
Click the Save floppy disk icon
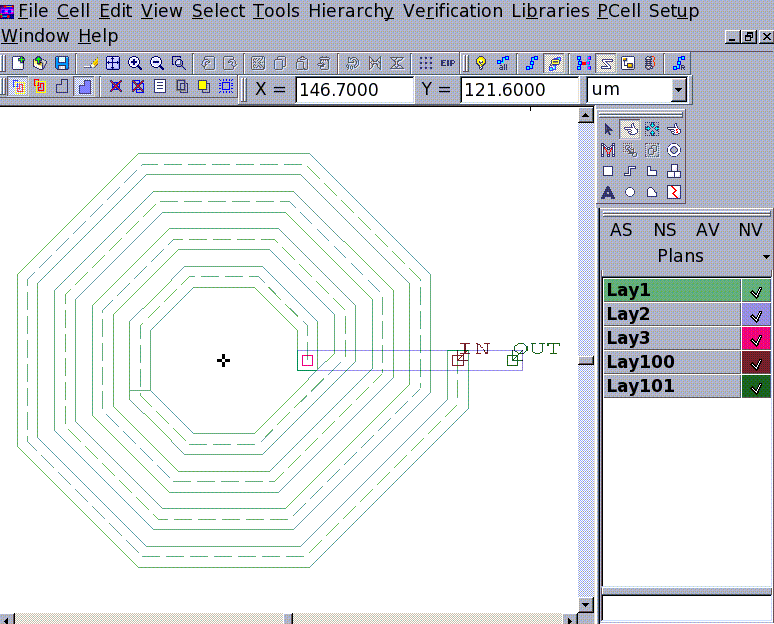point(62,63)
